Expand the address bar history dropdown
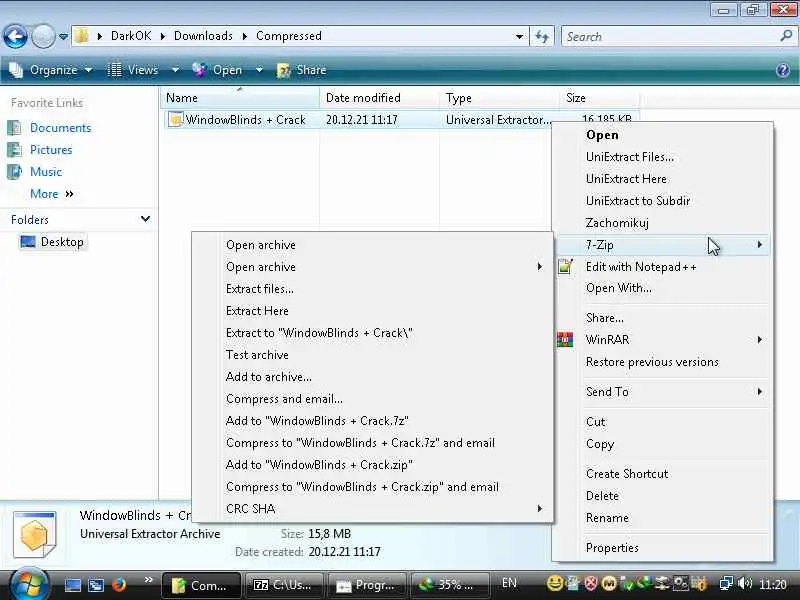Screen dimensions: 800x600 pos(519,37)
